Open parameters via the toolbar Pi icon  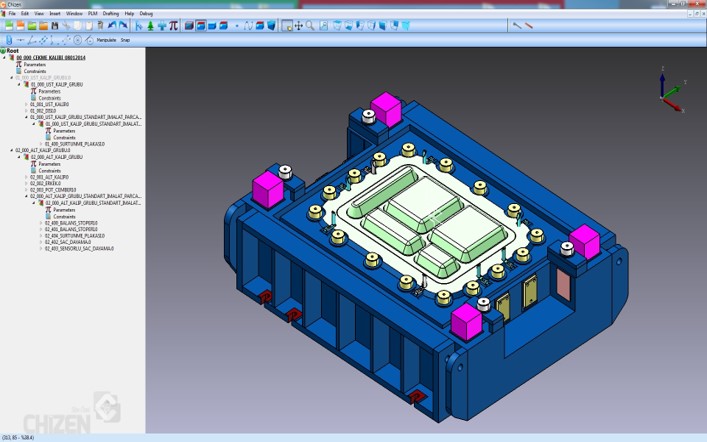point(173,26)
